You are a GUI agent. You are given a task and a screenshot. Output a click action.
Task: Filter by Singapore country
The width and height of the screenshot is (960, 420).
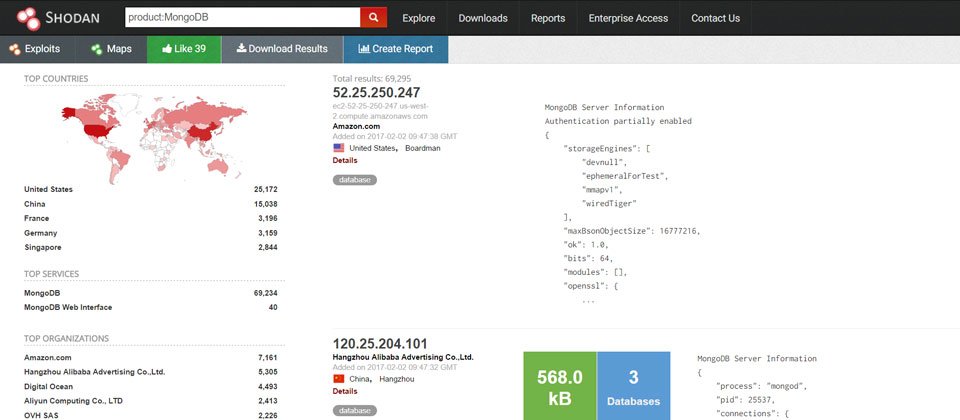coord(43,247)
